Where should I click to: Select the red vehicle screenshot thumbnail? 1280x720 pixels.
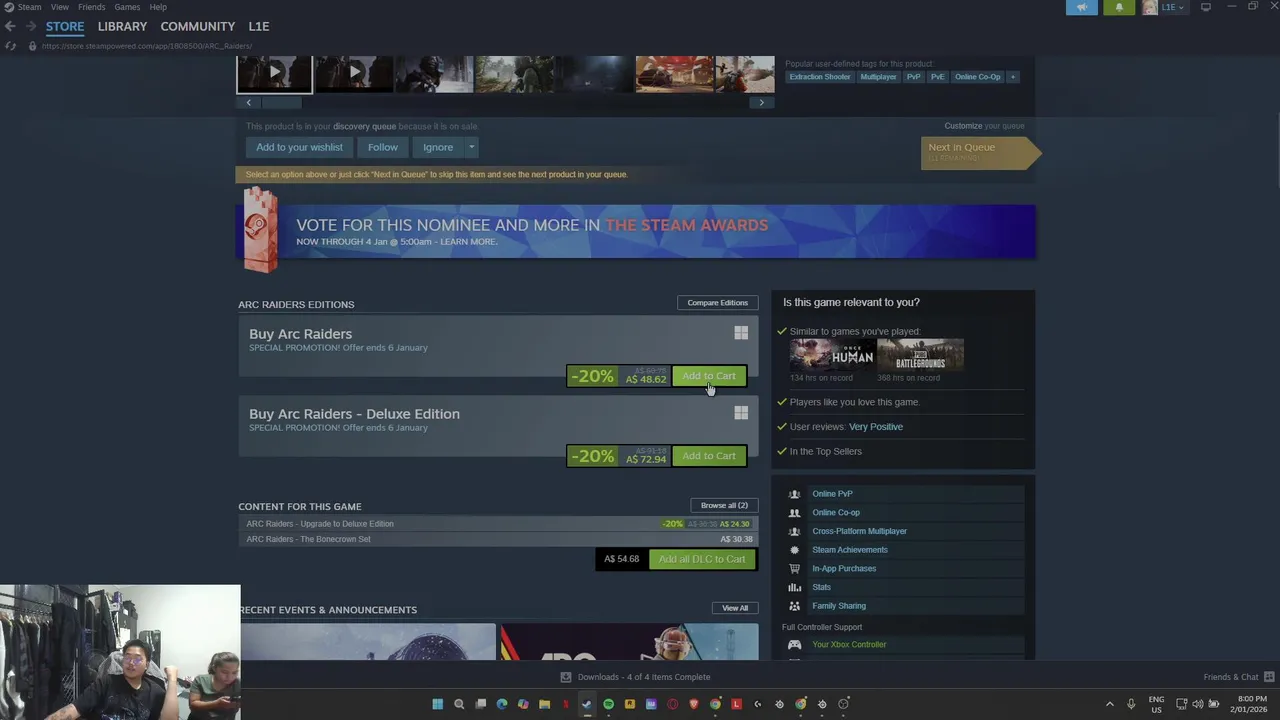(674, 74)
